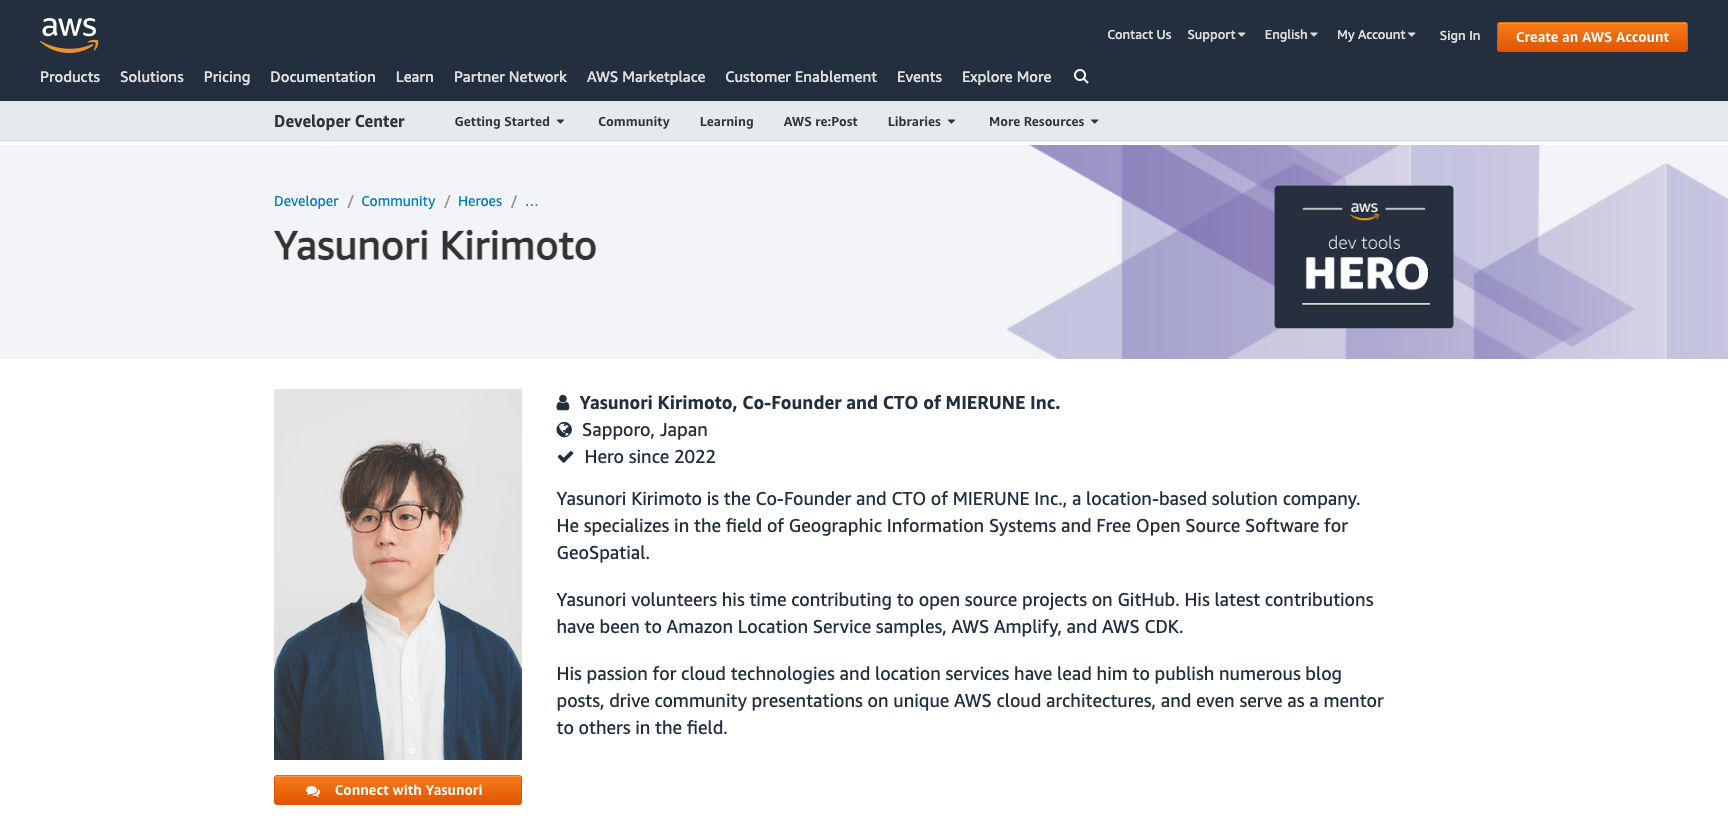The height and width of the screenshot is (839, 1728).
Task: Open Partner Network in the navigation
Action: (x=510, y=77)
